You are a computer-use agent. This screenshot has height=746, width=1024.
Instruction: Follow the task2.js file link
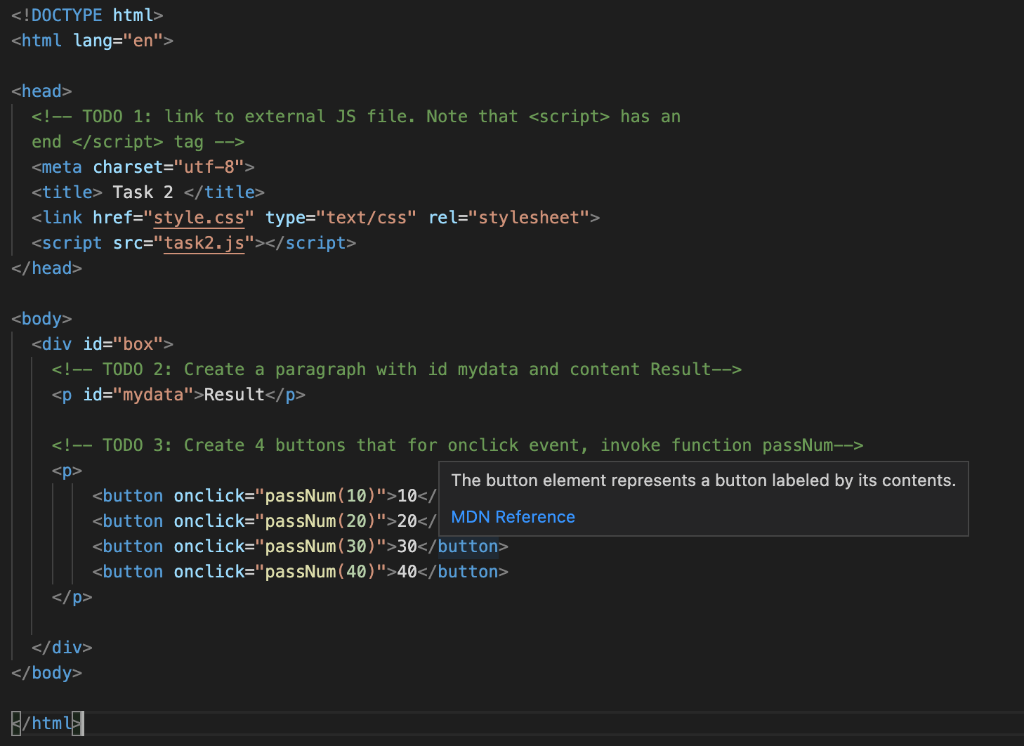coord(203,242)
